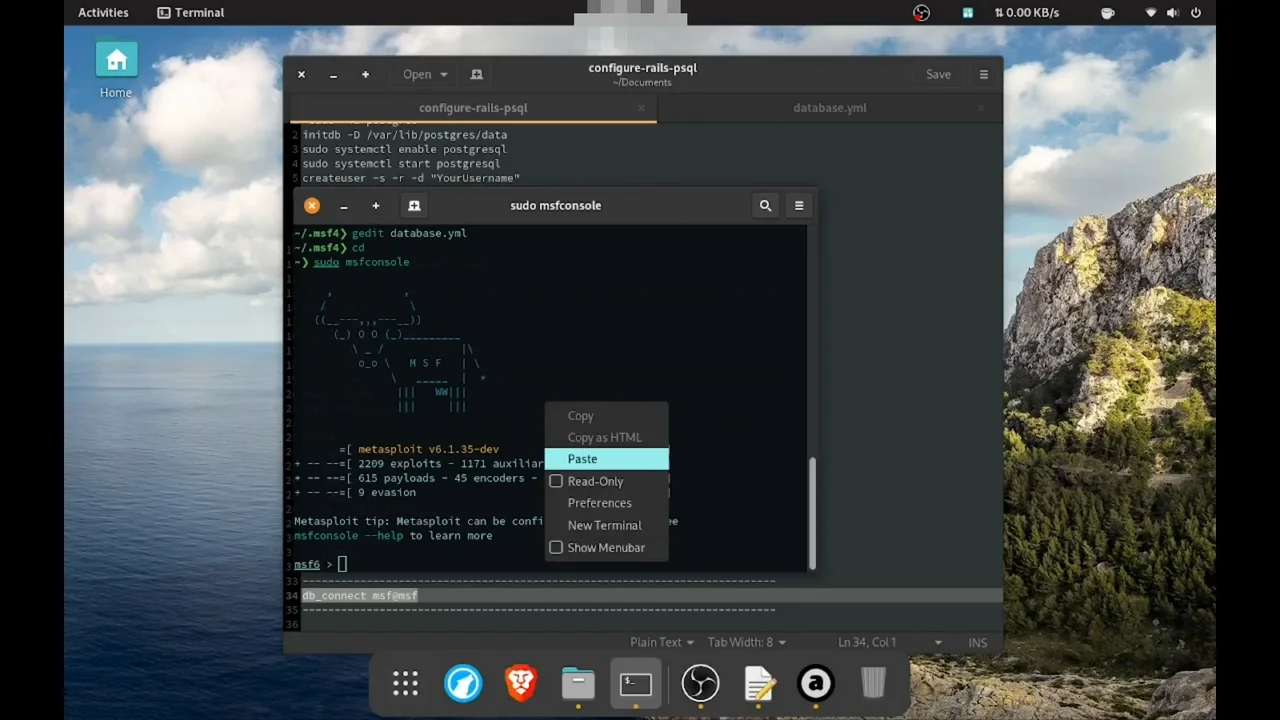Open the Activities overview

[103, 13]
